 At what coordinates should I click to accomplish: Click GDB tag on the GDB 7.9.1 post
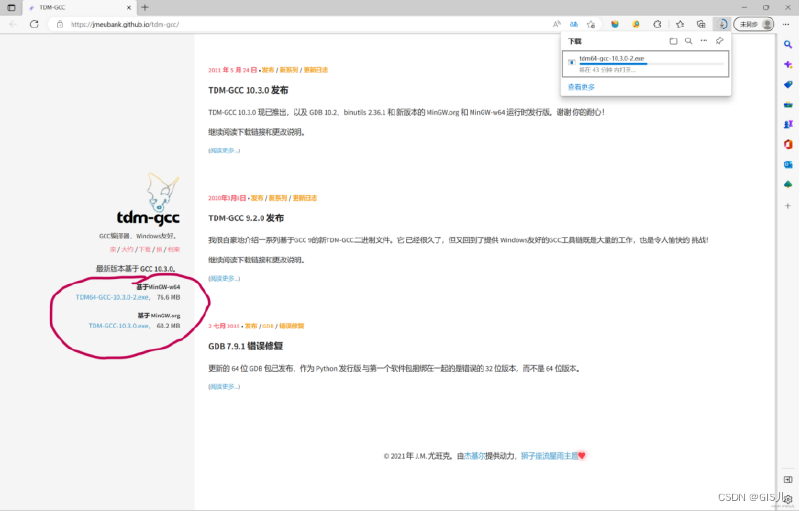pos(268,326)
